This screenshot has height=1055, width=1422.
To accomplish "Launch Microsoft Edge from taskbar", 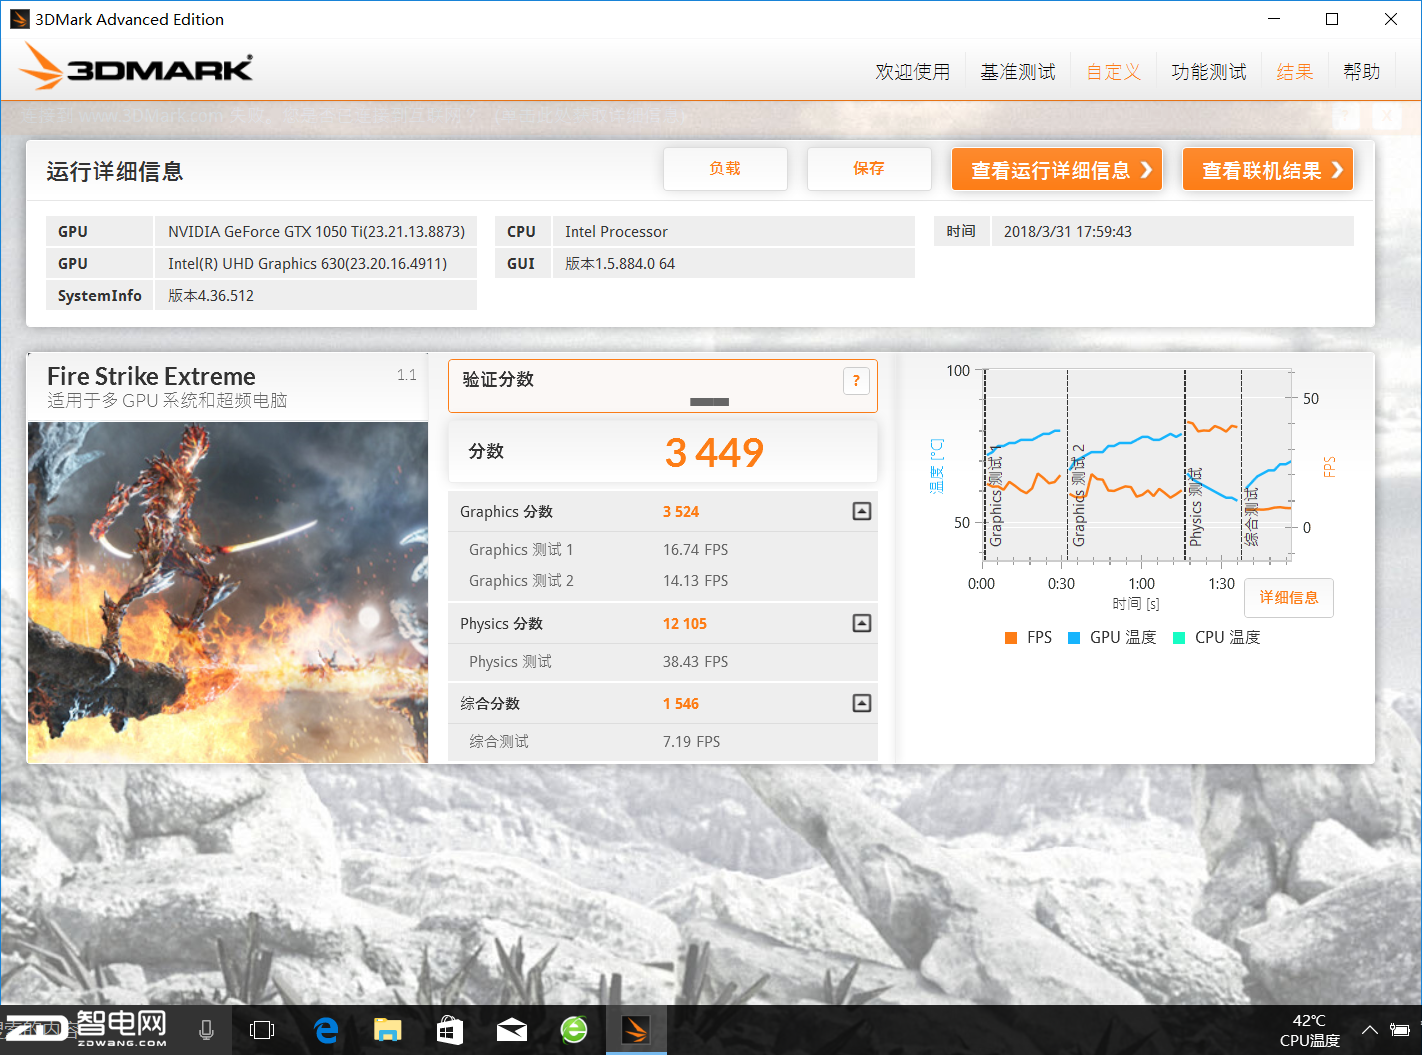I will pyautogui.click(x=326, y=1030).
